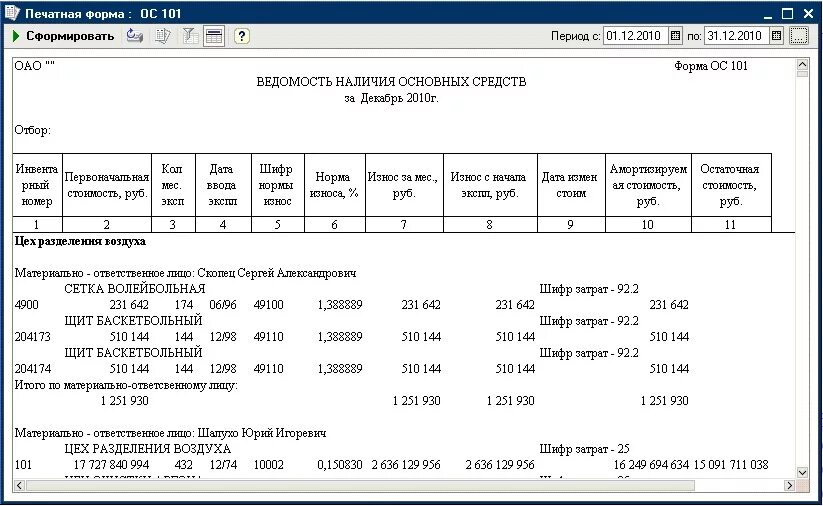Viewport: 823px width, 506px height.
Task: Click the Шифр нормы износ column header
Action: pyautogui.click(x=277, y=185)
